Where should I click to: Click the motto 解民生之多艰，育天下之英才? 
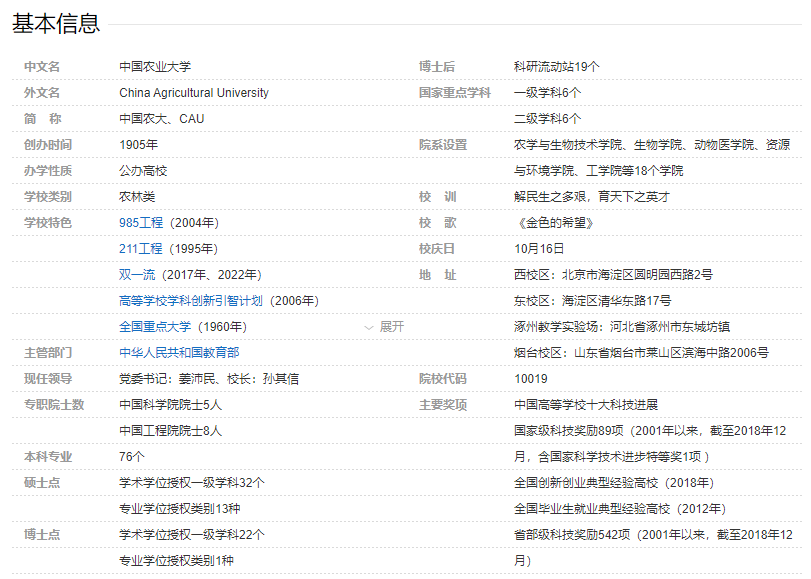click(x=592, y=197)
